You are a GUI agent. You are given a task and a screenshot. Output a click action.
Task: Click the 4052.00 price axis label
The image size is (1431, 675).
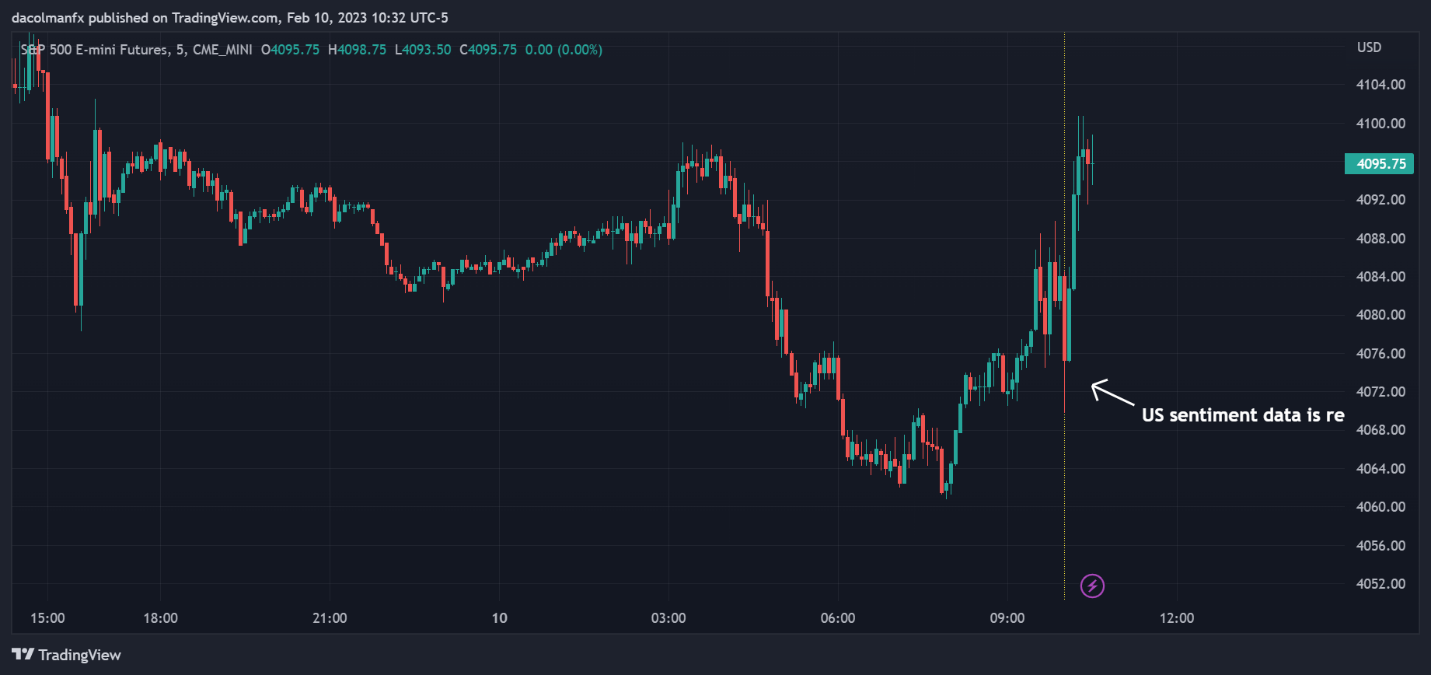pos(1382,584)
